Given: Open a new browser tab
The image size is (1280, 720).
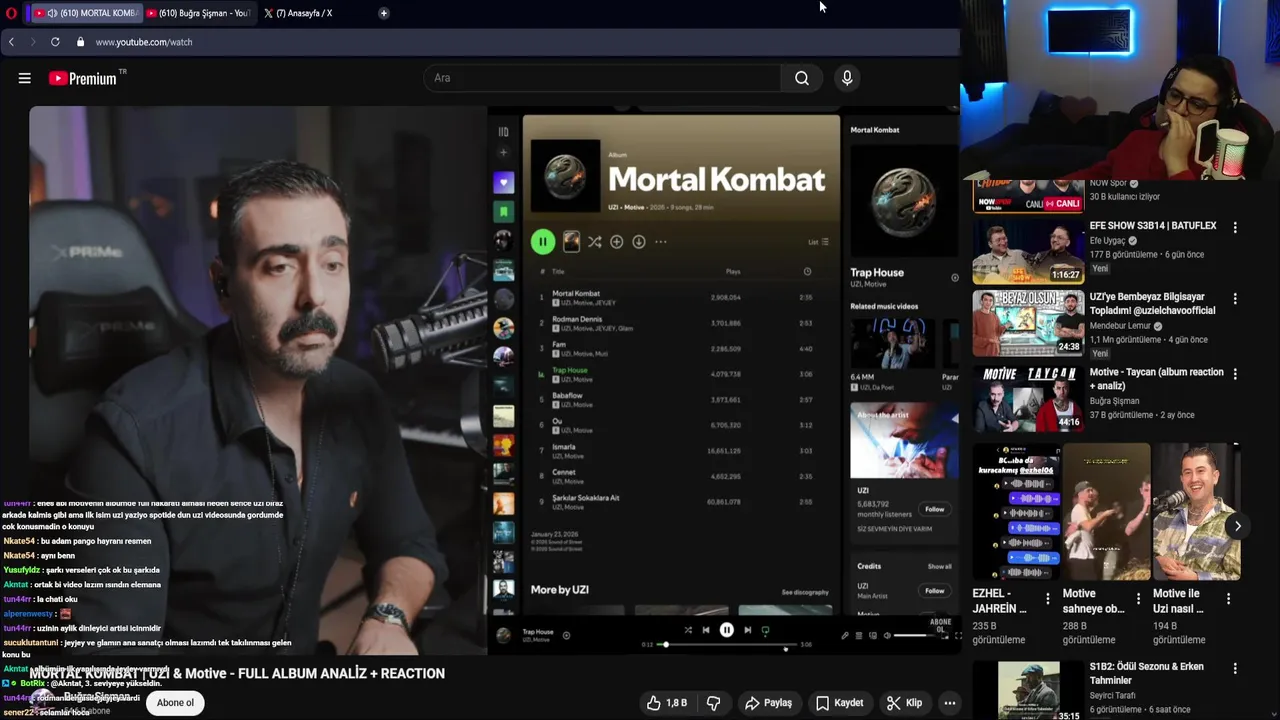Looking at the screenshot, I should (384, 13).
